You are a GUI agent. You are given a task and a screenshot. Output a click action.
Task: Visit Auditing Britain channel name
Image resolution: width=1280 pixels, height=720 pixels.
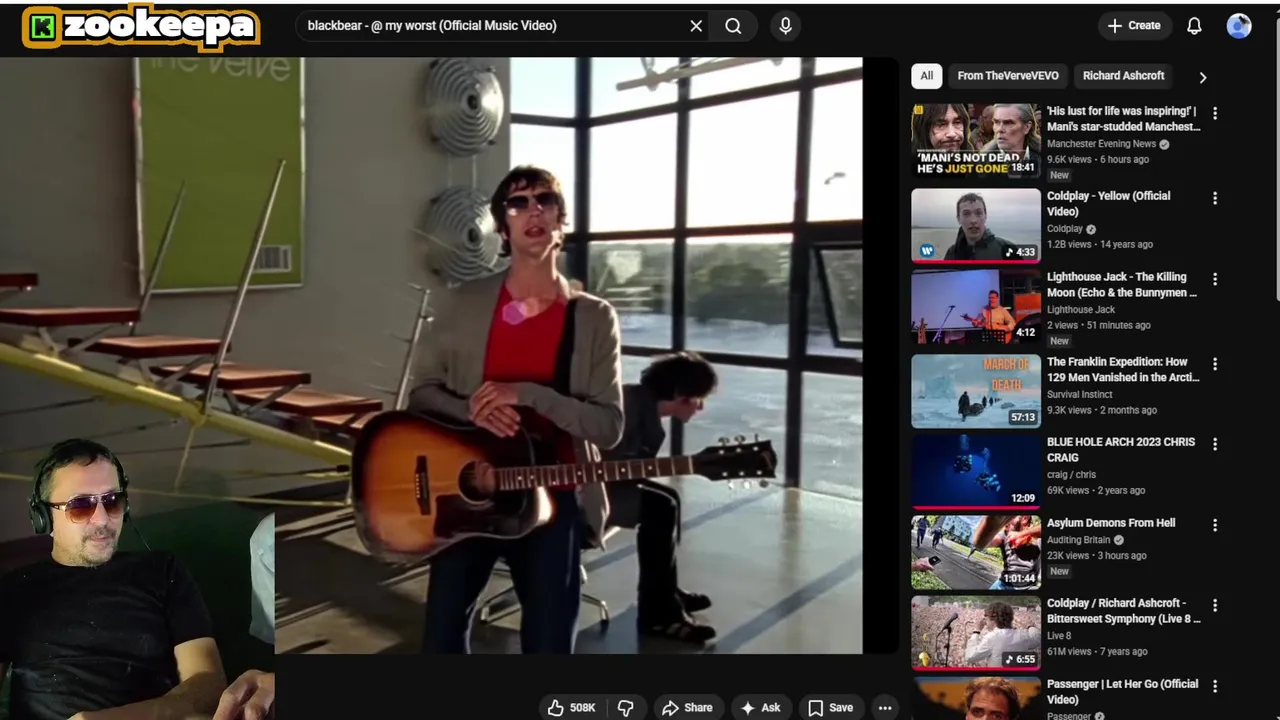click(1080, 540)
